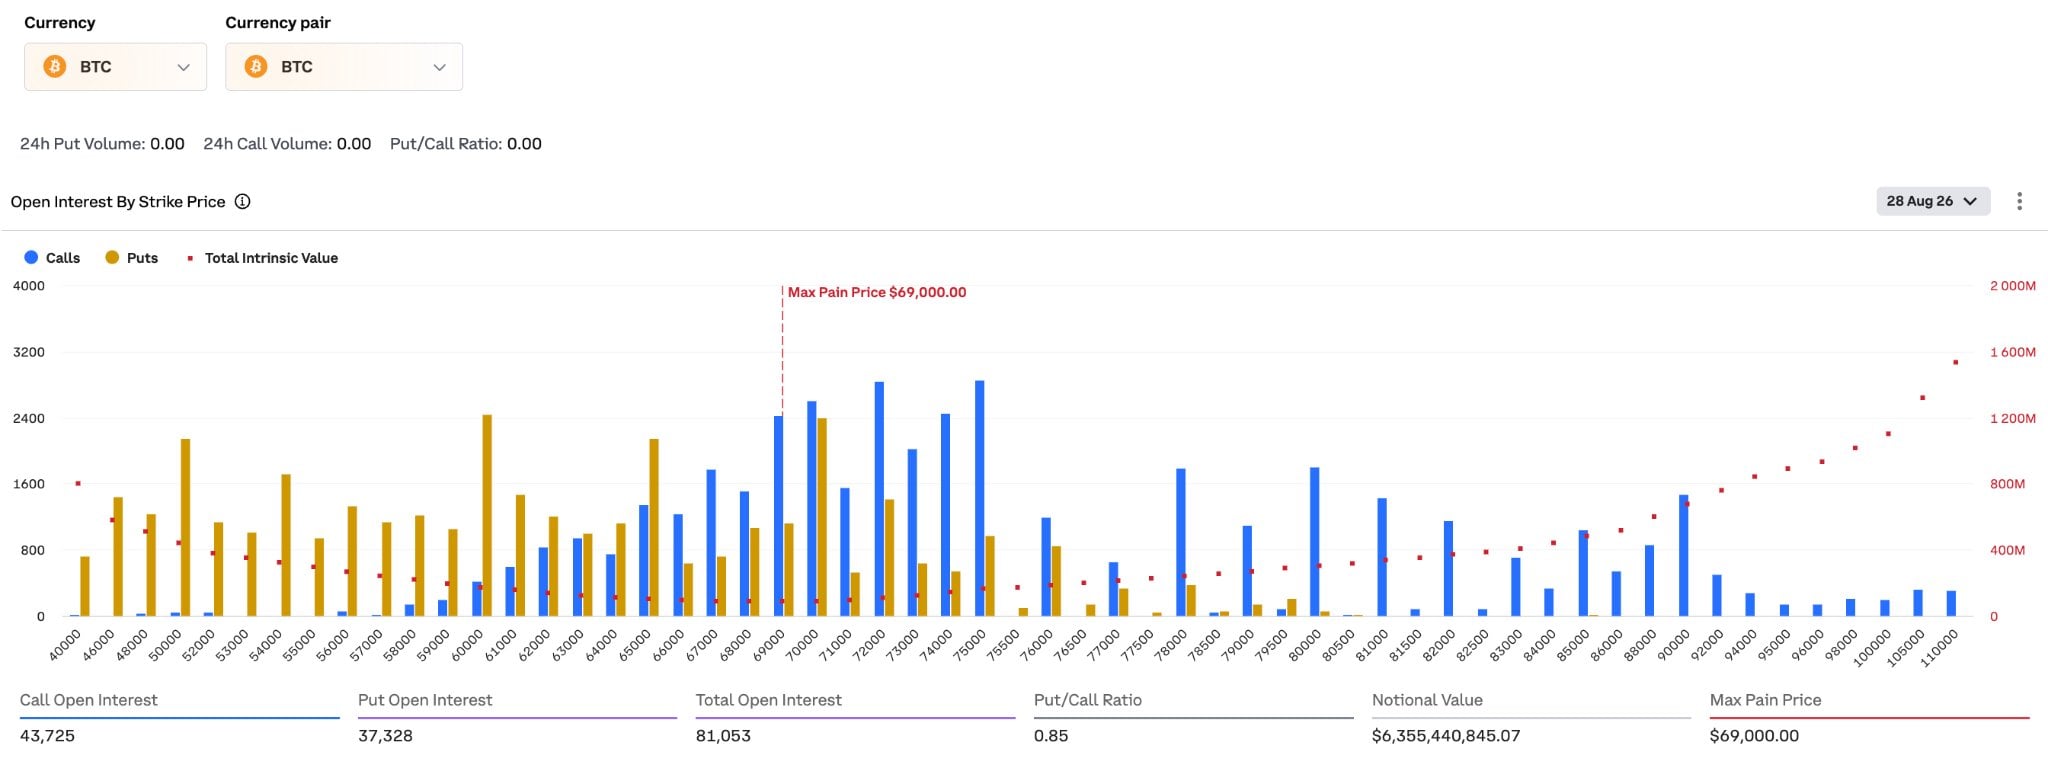The height and width of the screenshot is (770, 2048).
Task: Expand the Currency pair BTC dropdown
Action: (344, 67)
